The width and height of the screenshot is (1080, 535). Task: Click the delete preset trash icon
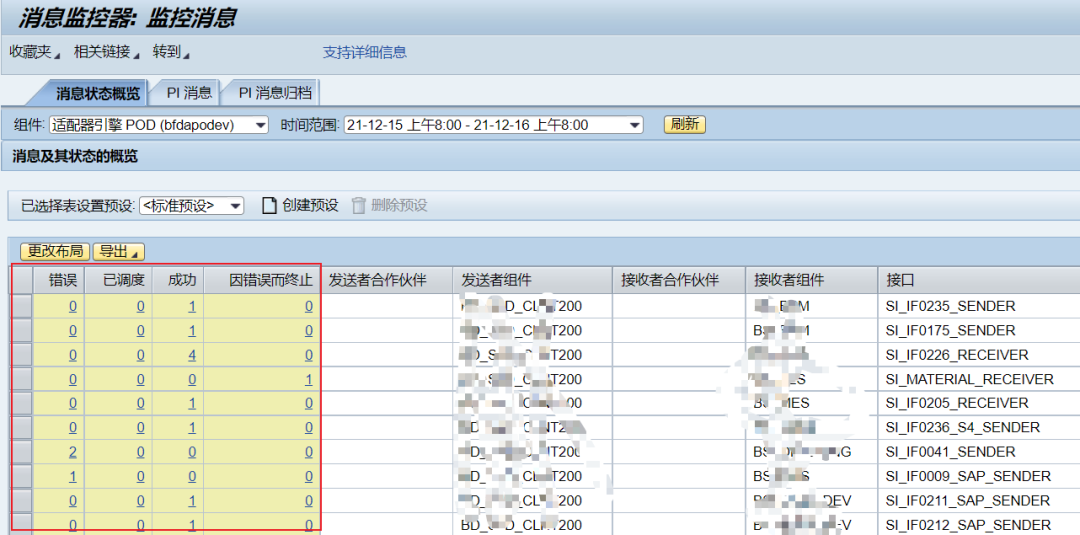tap(358, 205)
